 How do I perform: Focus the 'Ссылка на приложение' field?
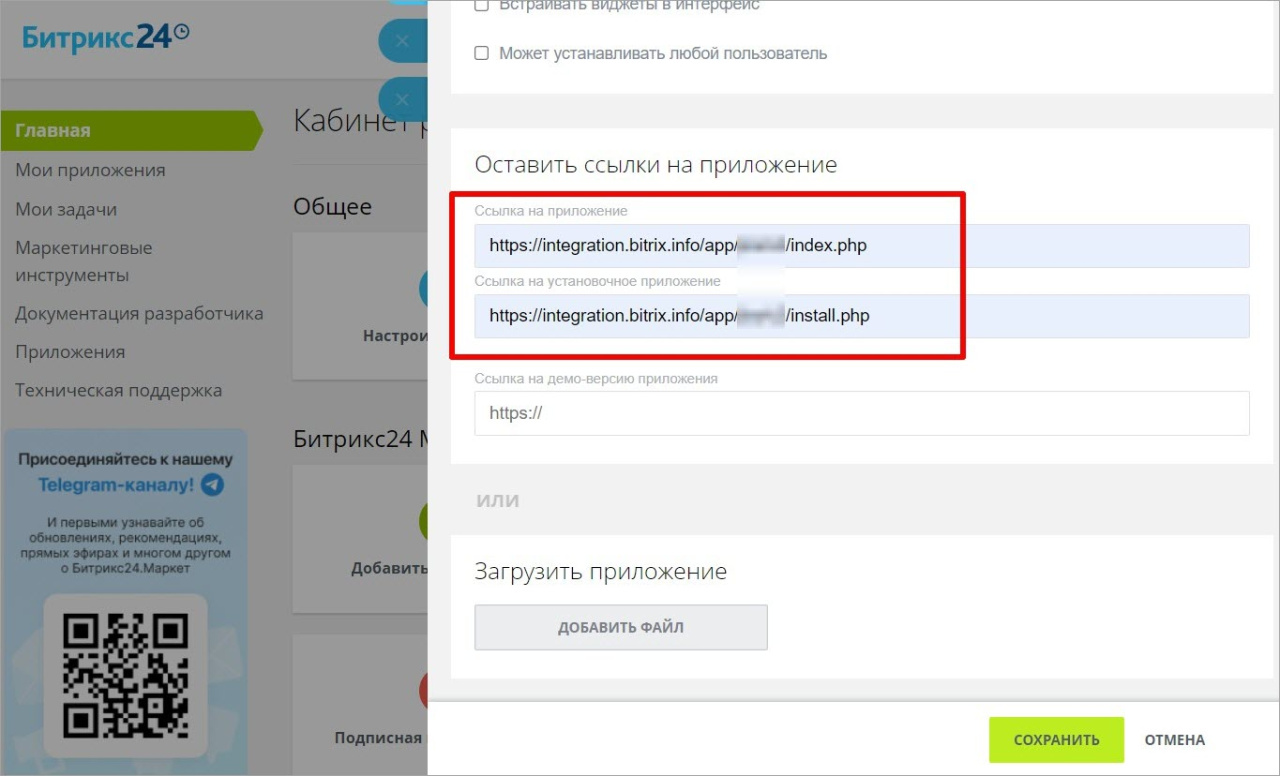pos(862,245)
